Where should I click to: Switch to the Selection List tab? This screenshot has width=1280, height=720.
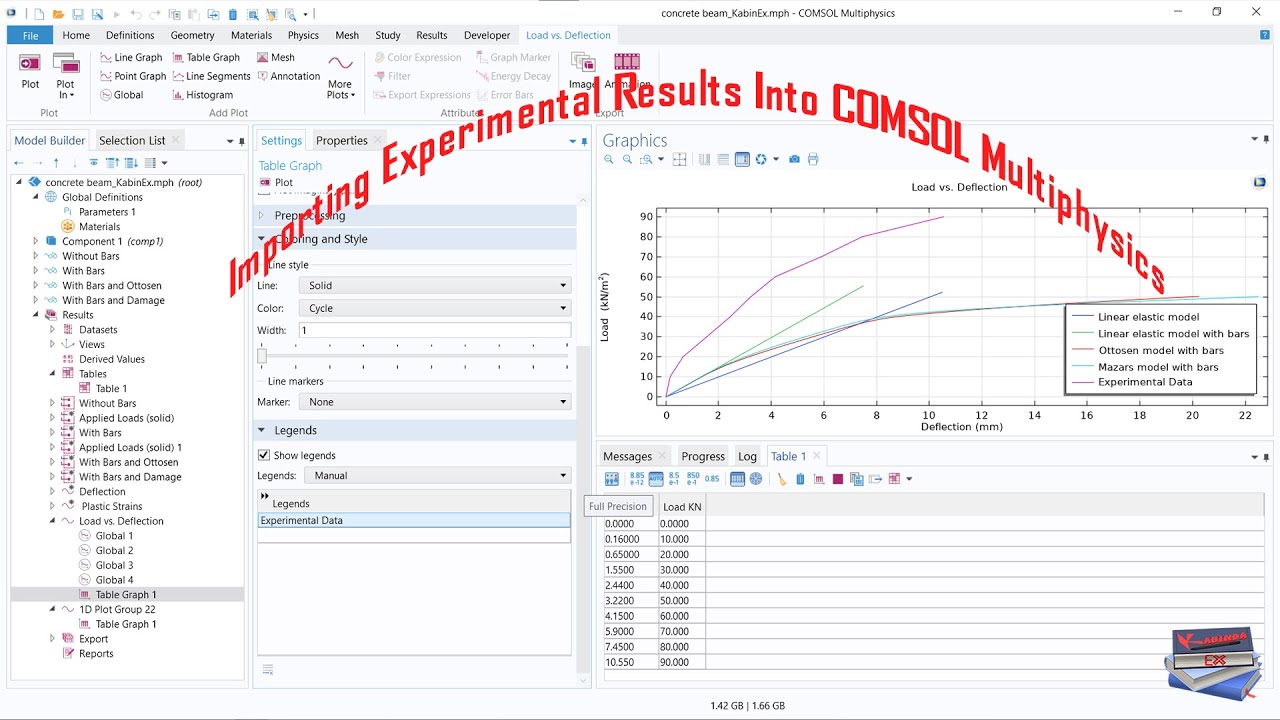tap(132, 140)
